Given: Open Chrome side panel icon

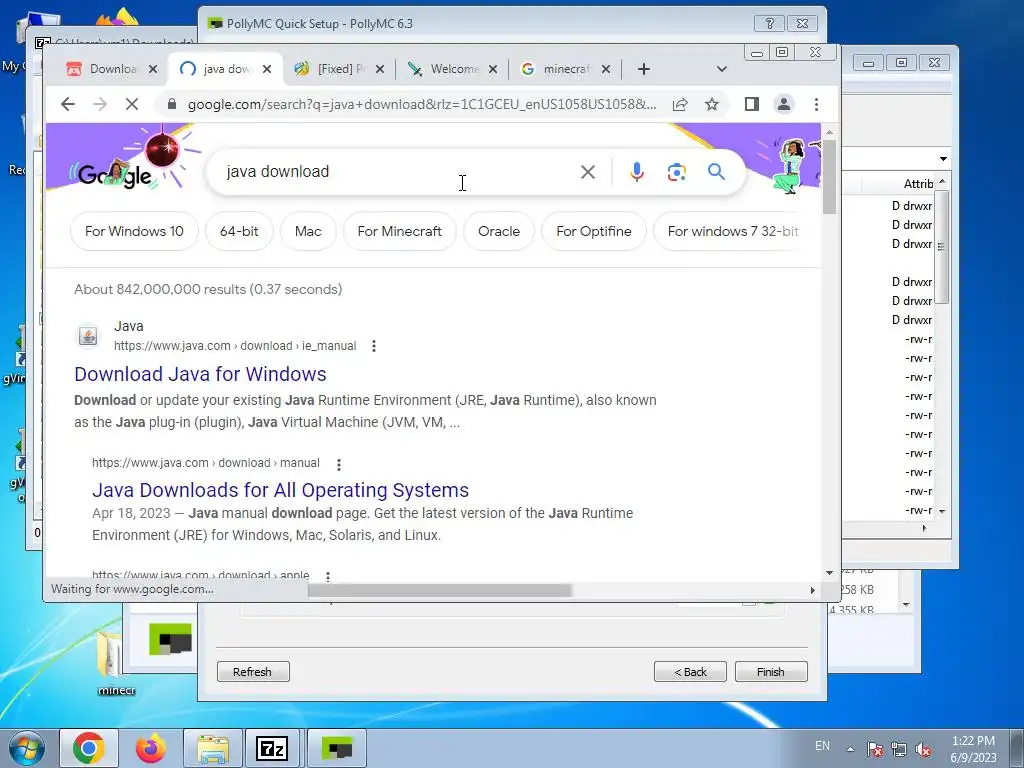Looking at the screenshot, I should pos(752,104).
